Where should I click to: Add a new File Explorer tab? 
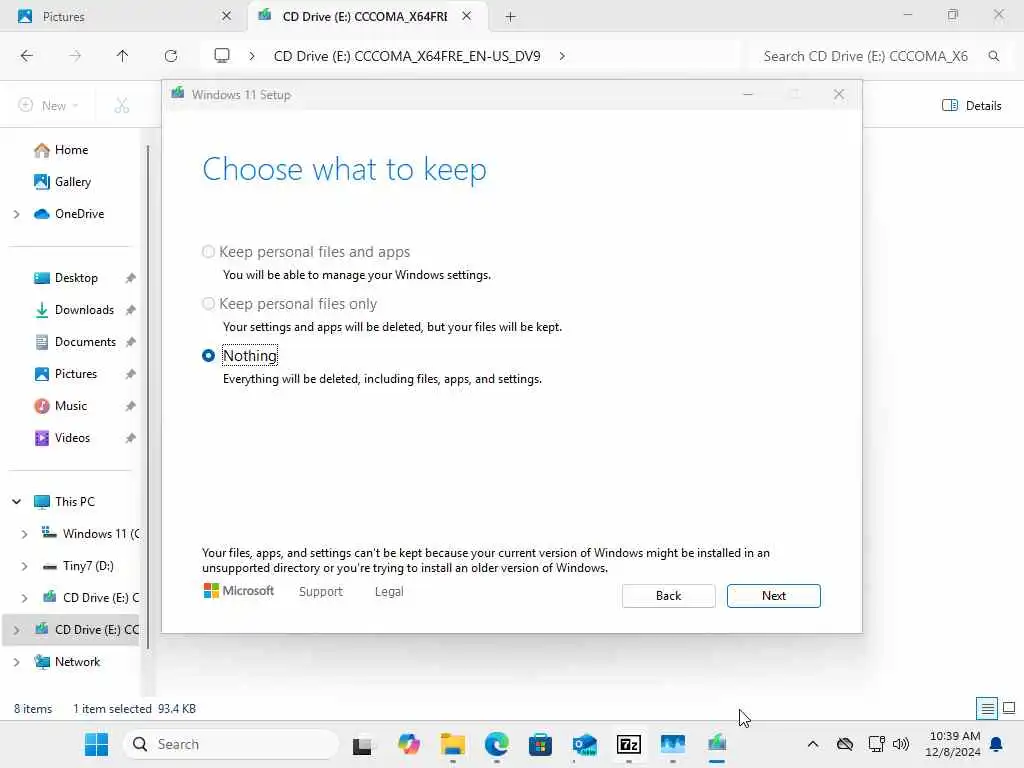pos(511,17)
